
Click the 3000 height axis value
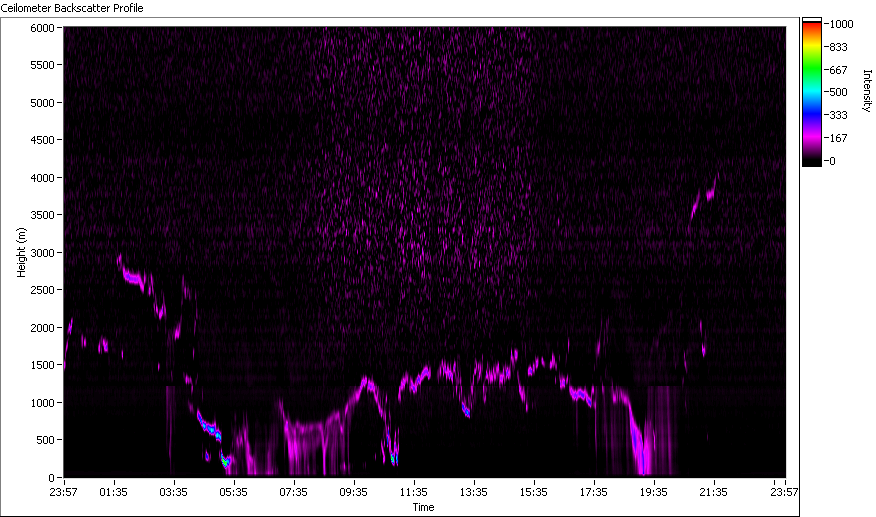click(x=42, y=253)
